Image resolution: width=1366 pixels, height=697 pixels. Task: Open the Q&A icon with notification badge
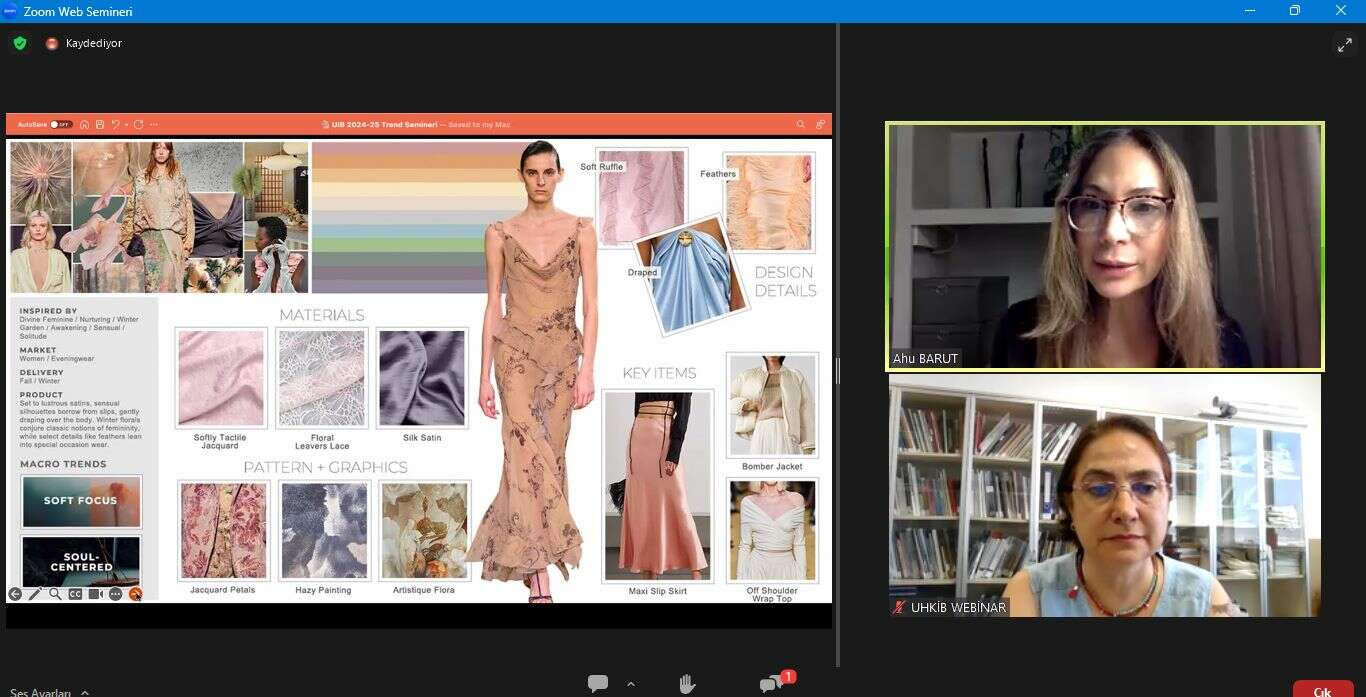(x=771, y=684)
